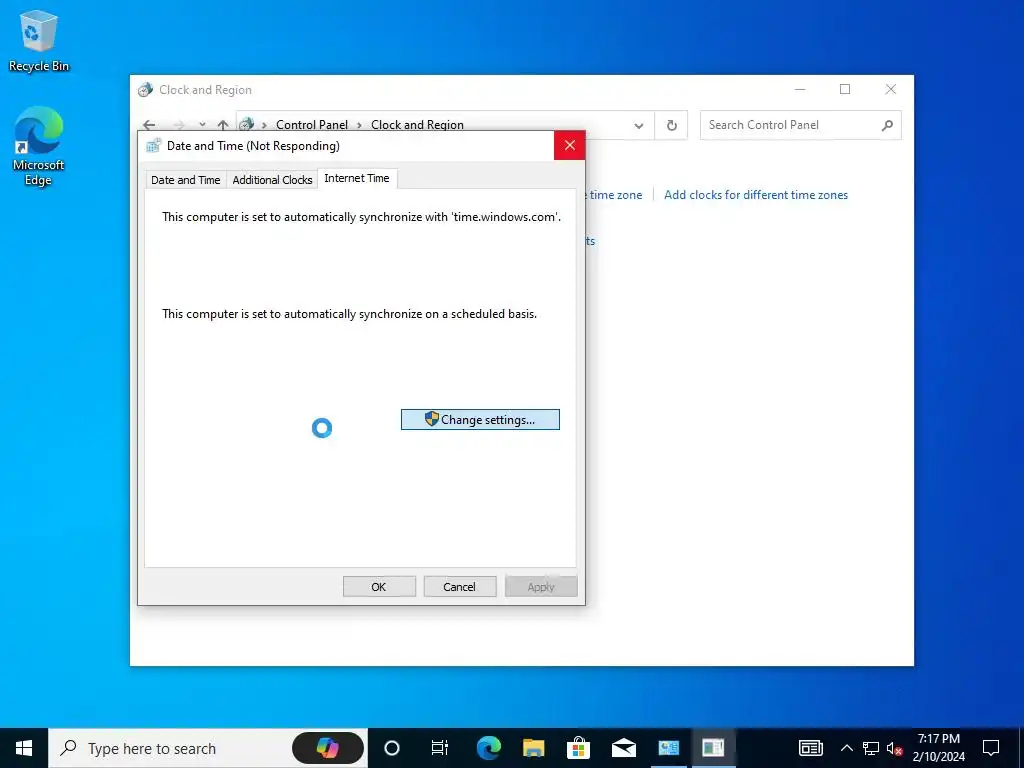Expand the address bar history dropdown

[x=639, y=125]
